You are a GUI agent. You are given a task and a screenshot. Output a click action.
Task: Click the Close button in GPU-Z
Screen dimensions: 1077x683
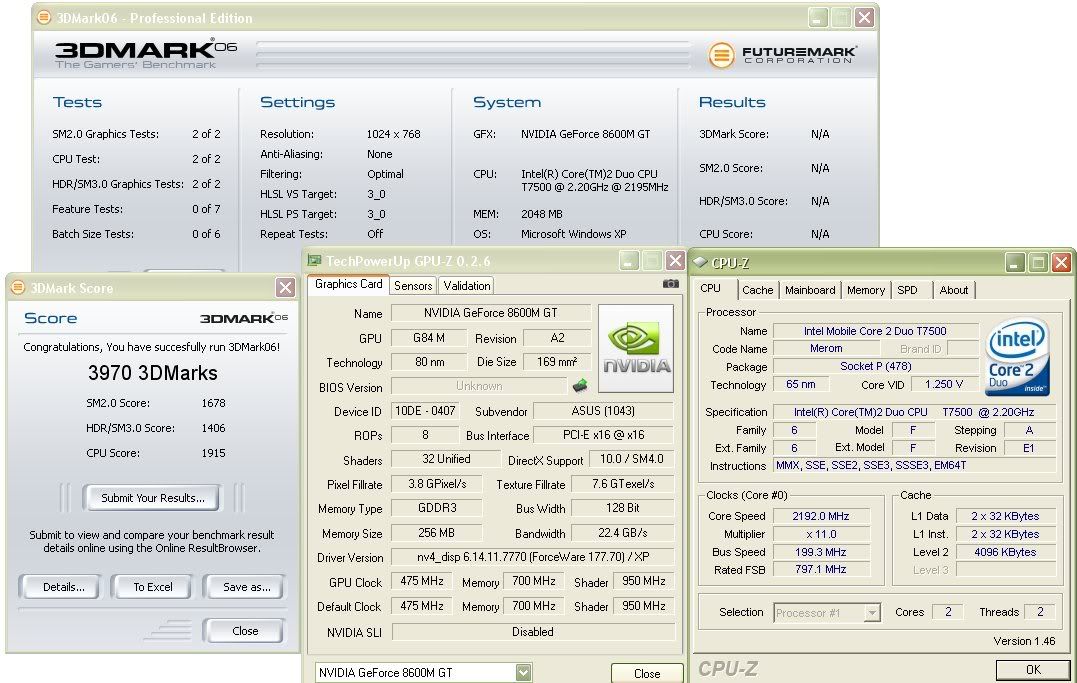646,673
